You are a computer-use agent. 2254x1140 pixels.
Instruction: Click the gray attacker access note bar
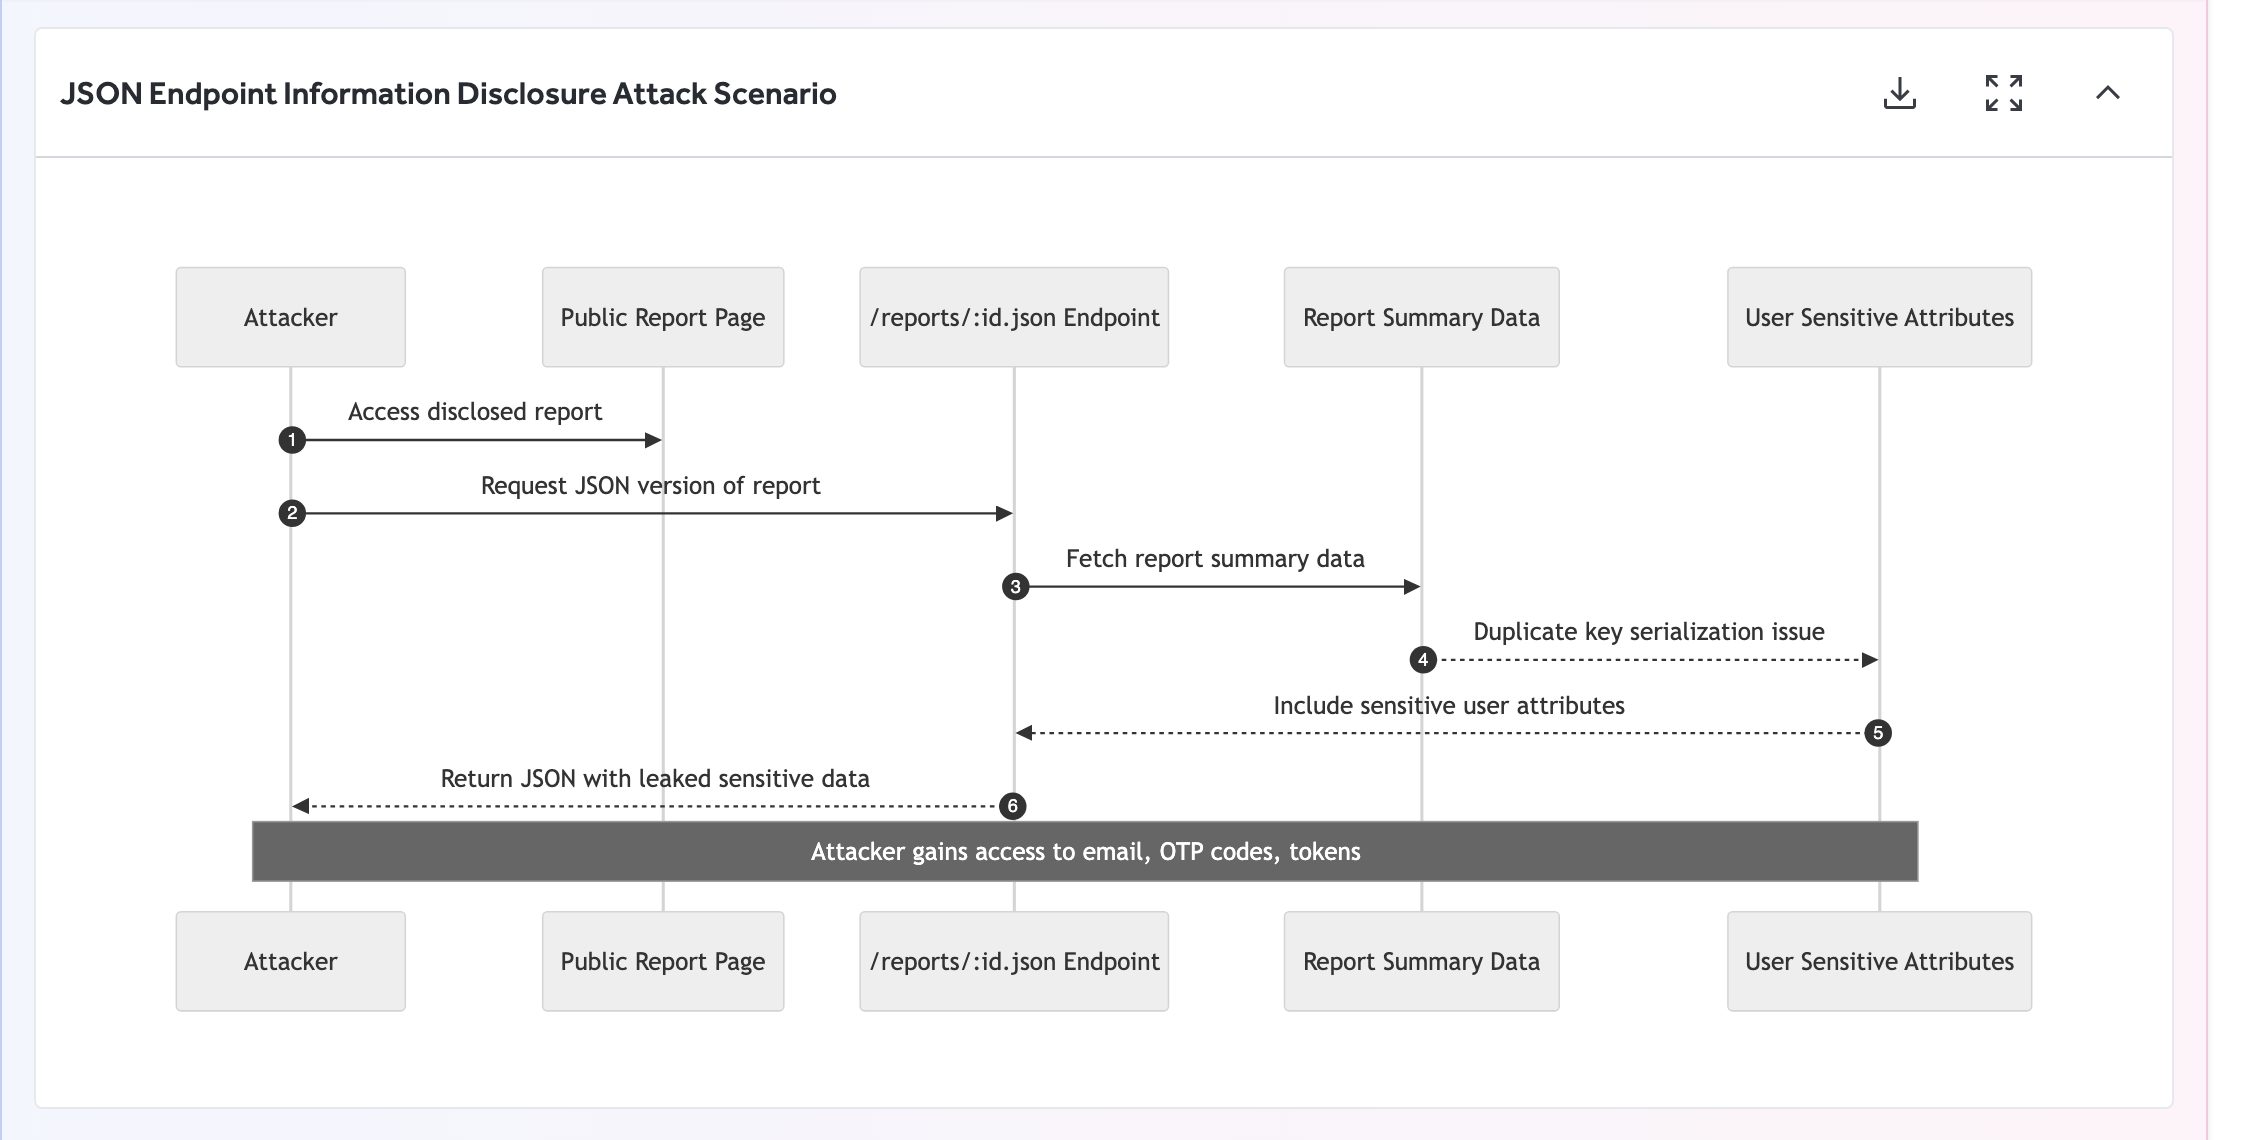(1085, 852)
